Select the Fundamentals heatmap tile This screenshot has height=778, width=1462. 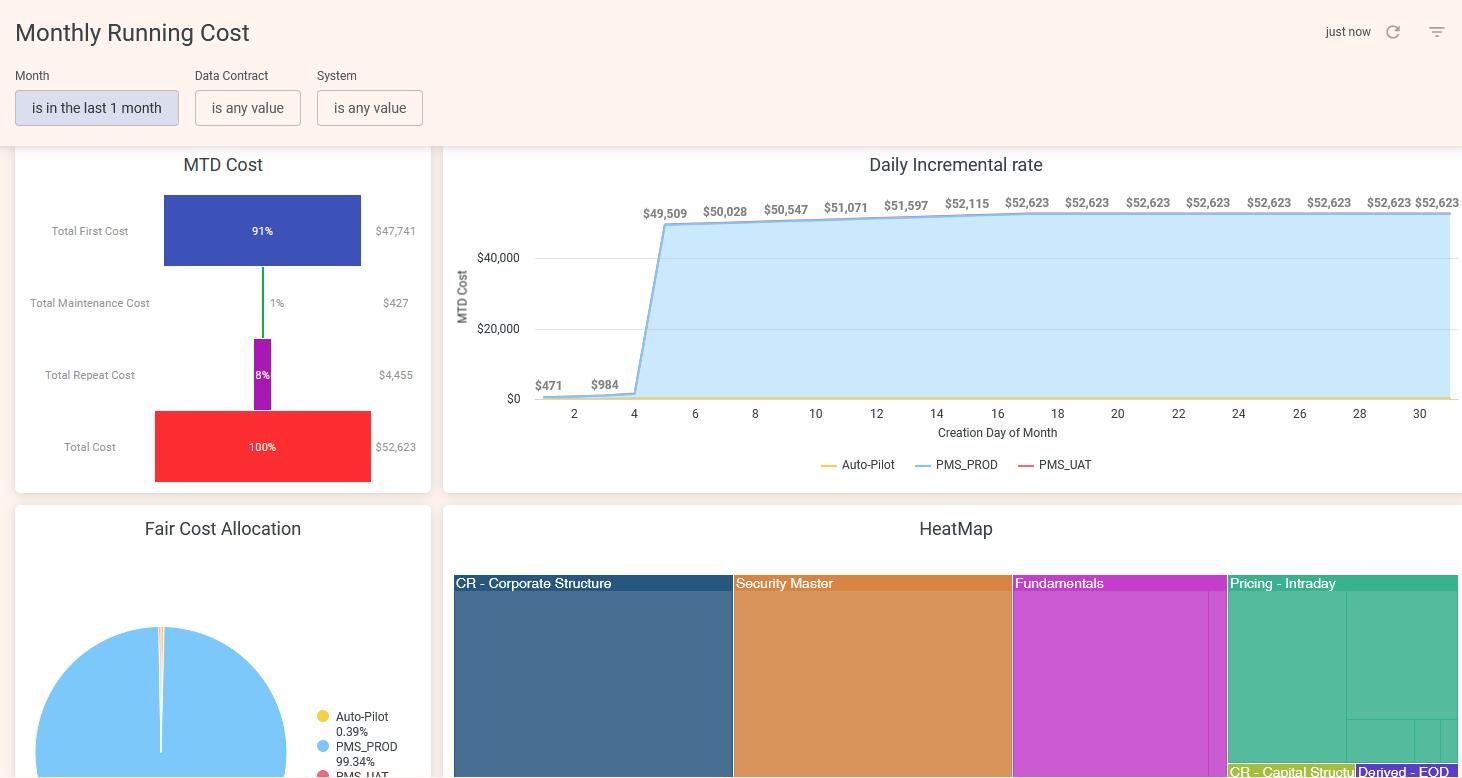[x=1110, y=680]
